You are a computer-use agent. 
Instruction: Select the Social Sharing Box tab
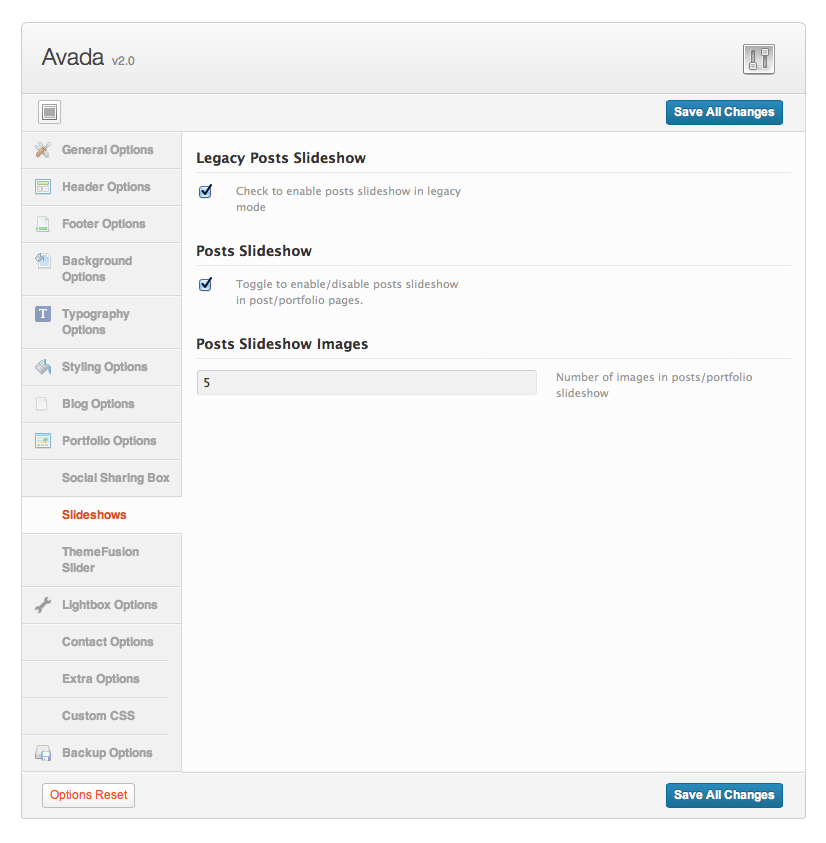coord(115,478)
